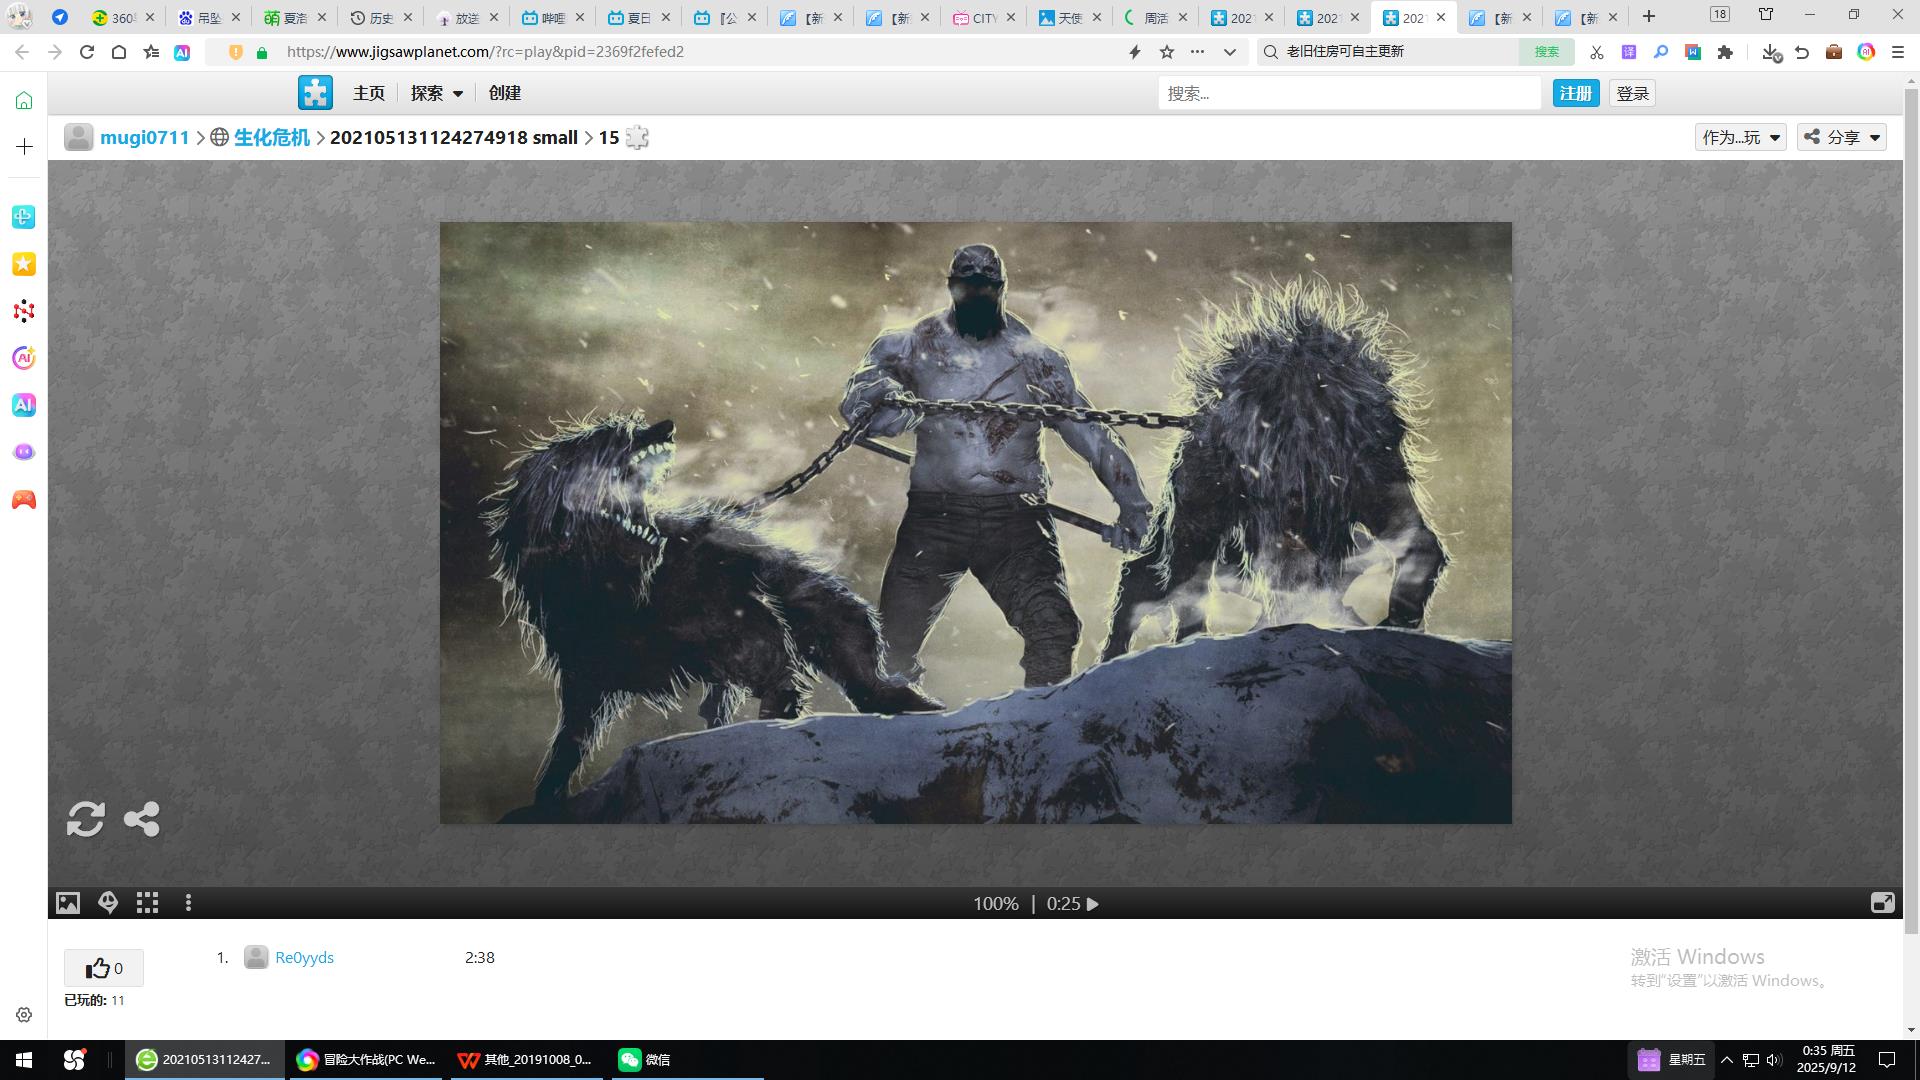This screenshot has width=1920, height=1080.
Task: Open the notification center icon
Action: pos(1887,1060)
